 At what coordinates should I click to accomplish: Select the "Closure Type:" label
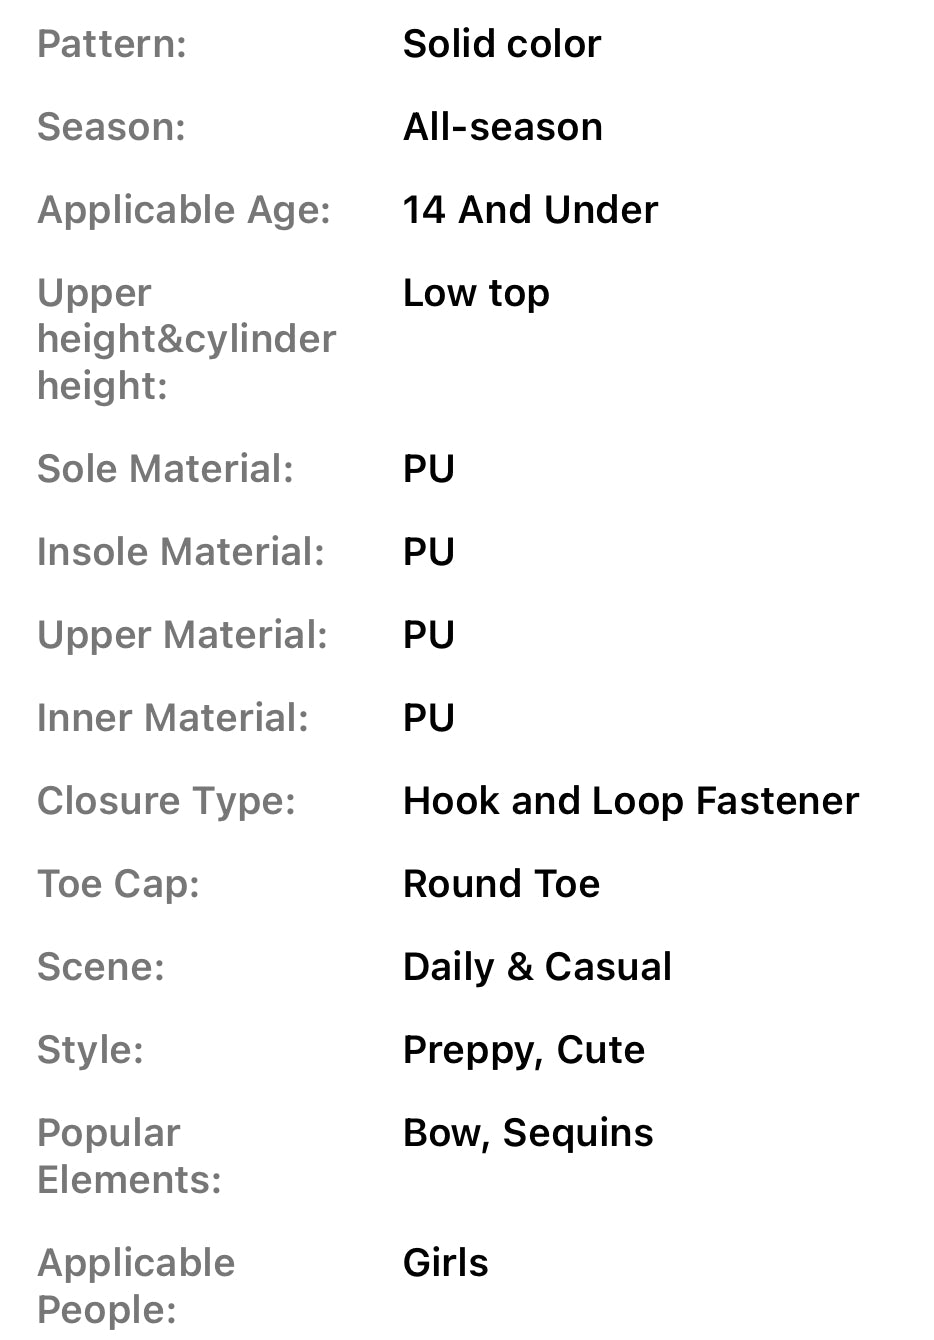(166, 801)
